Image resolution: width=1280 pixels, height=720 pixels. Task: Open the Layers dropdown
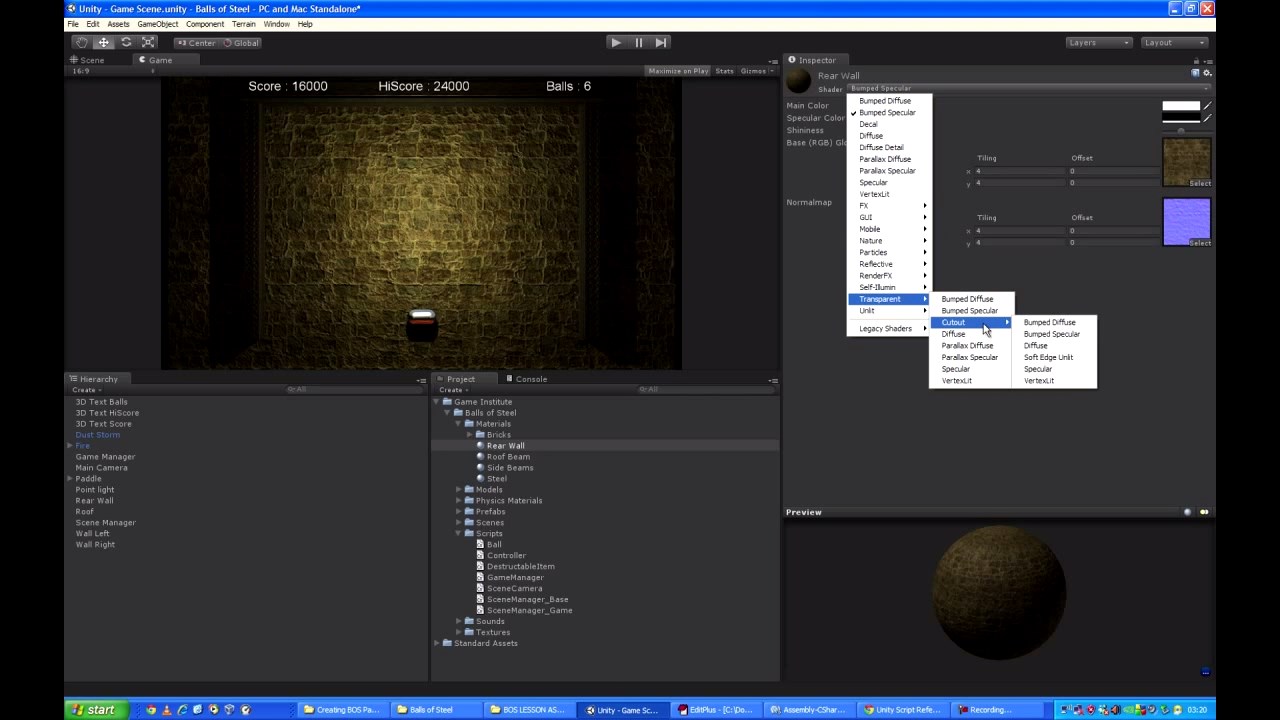click(x=1098, y=43)
